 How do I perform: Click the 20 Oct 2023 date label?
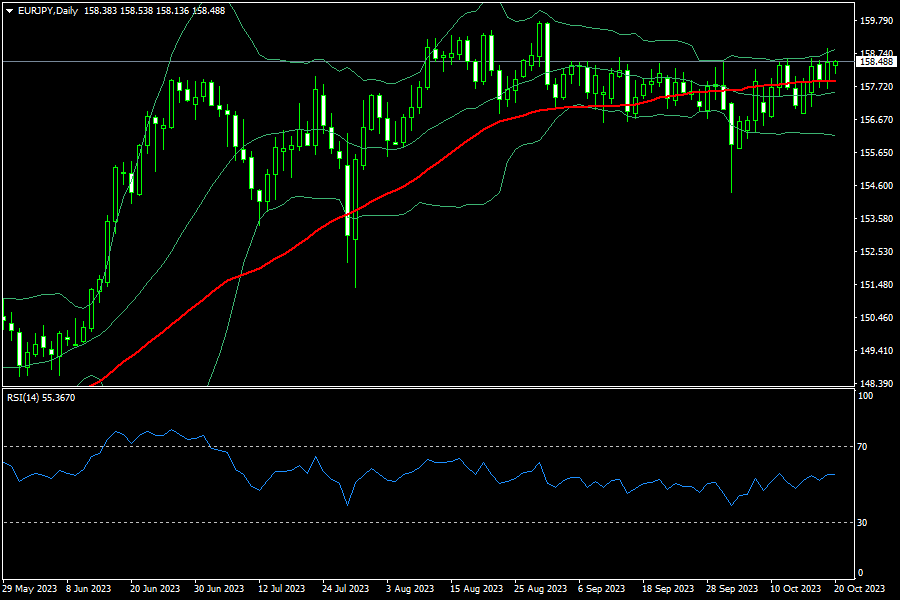coord(860,589)
